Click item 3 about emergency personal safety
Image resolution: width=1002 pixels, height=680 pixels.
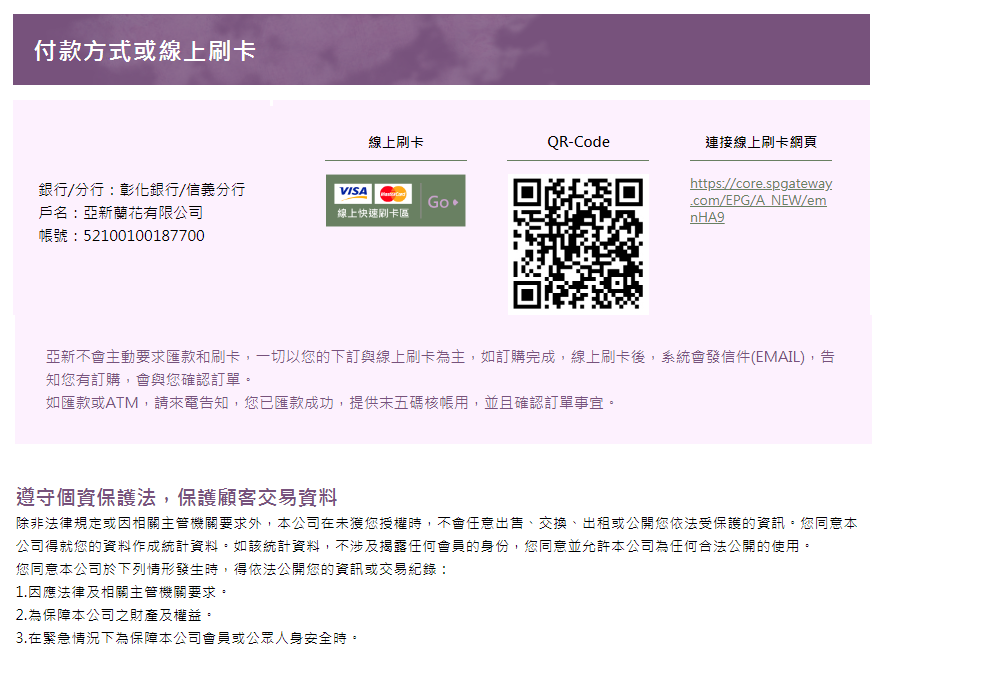pos(187,638)
